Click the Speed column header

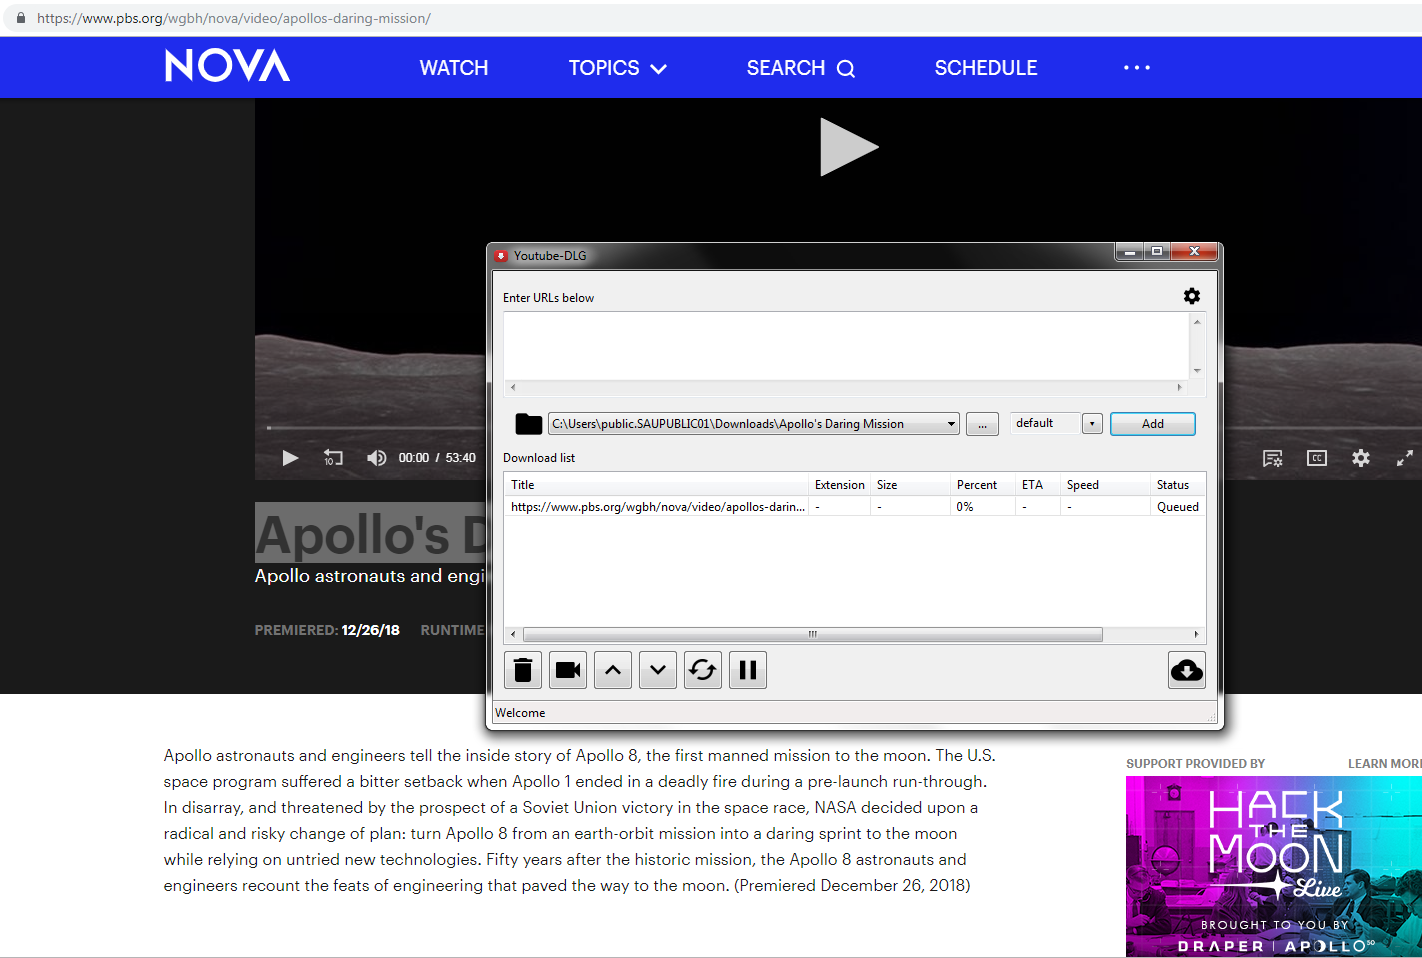tap(1105, 485)
